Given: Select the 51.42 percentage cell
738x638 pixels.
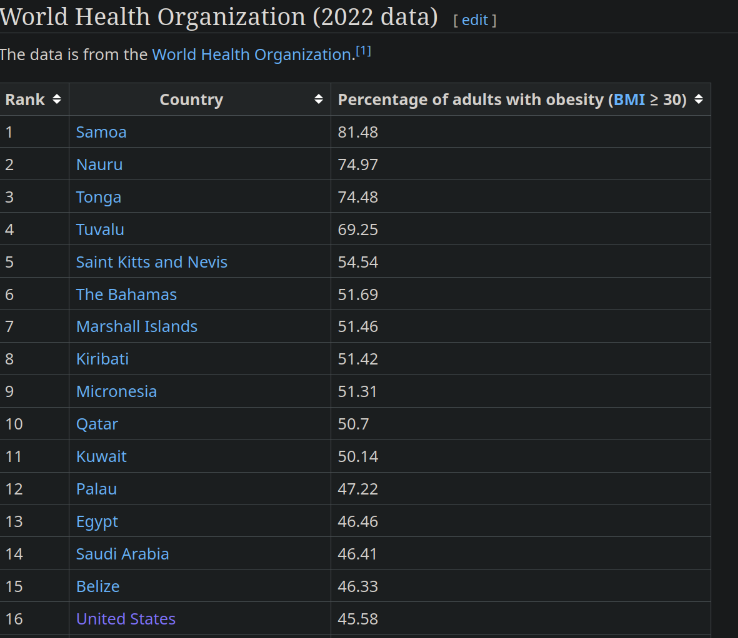Looking at the screenshot, I should 520,359.
